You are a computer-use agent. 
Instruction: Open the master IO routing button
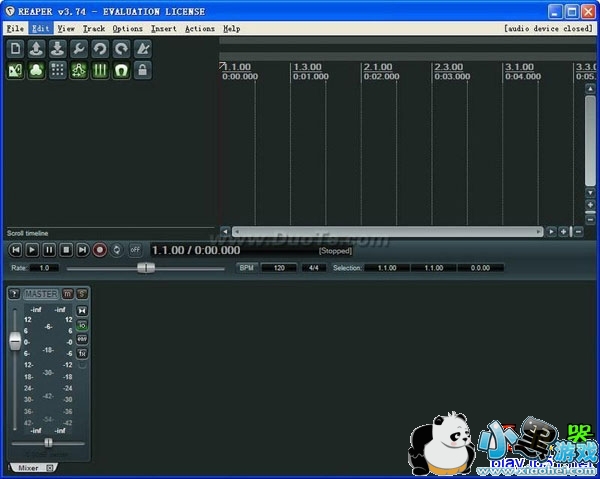(82, 325)
